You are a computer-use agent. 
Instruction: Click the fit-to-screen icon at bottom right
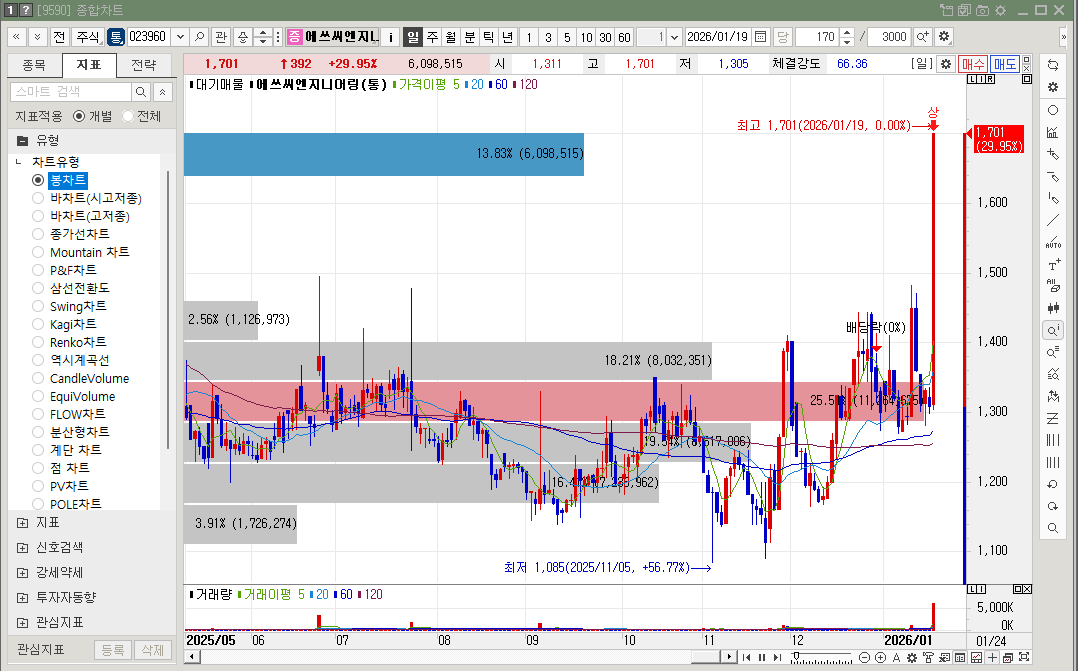pos(1024,657)
